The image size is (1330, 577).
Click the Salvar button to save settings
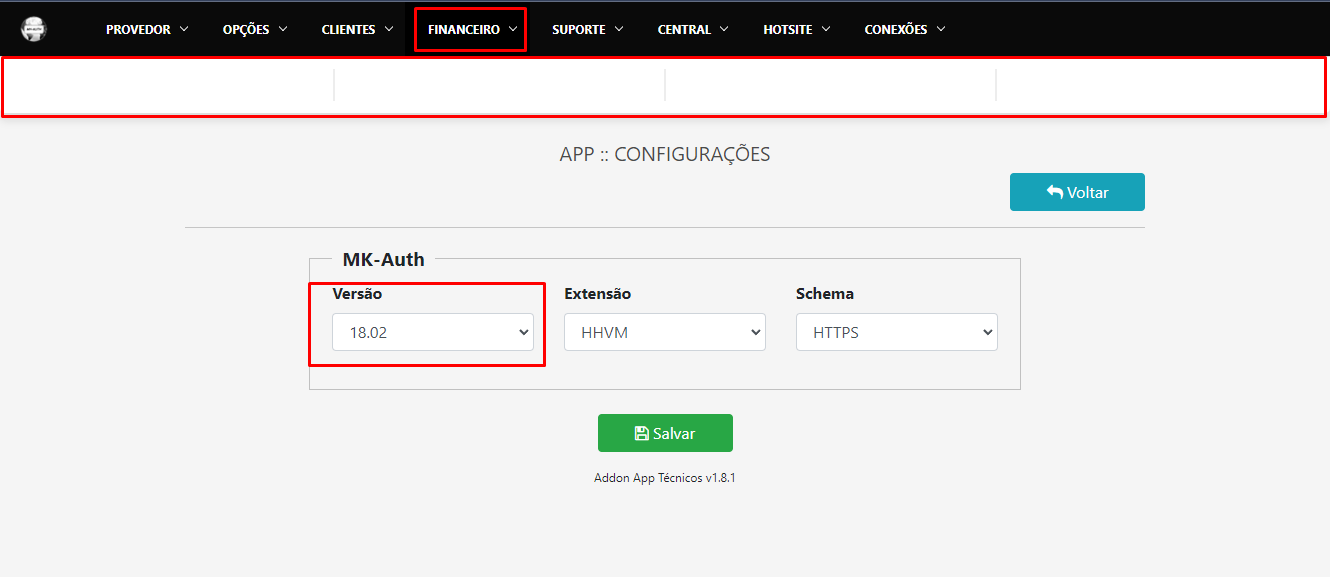click(x=665, y=432)
